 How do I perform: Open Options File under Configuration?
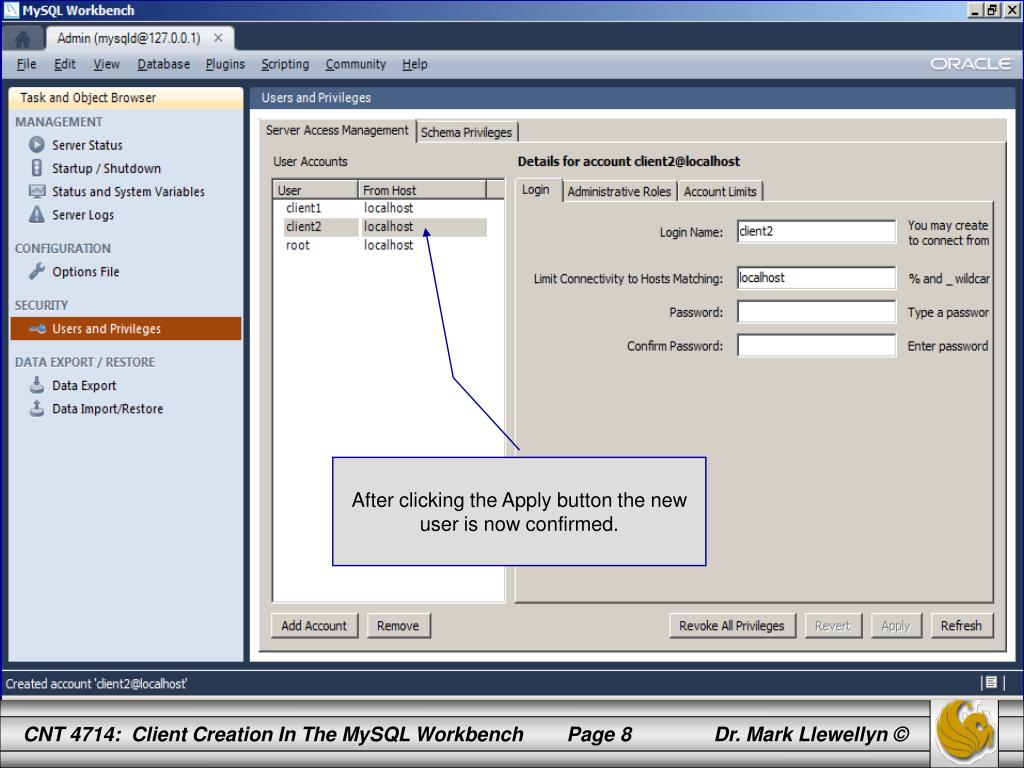pos(86,272)
